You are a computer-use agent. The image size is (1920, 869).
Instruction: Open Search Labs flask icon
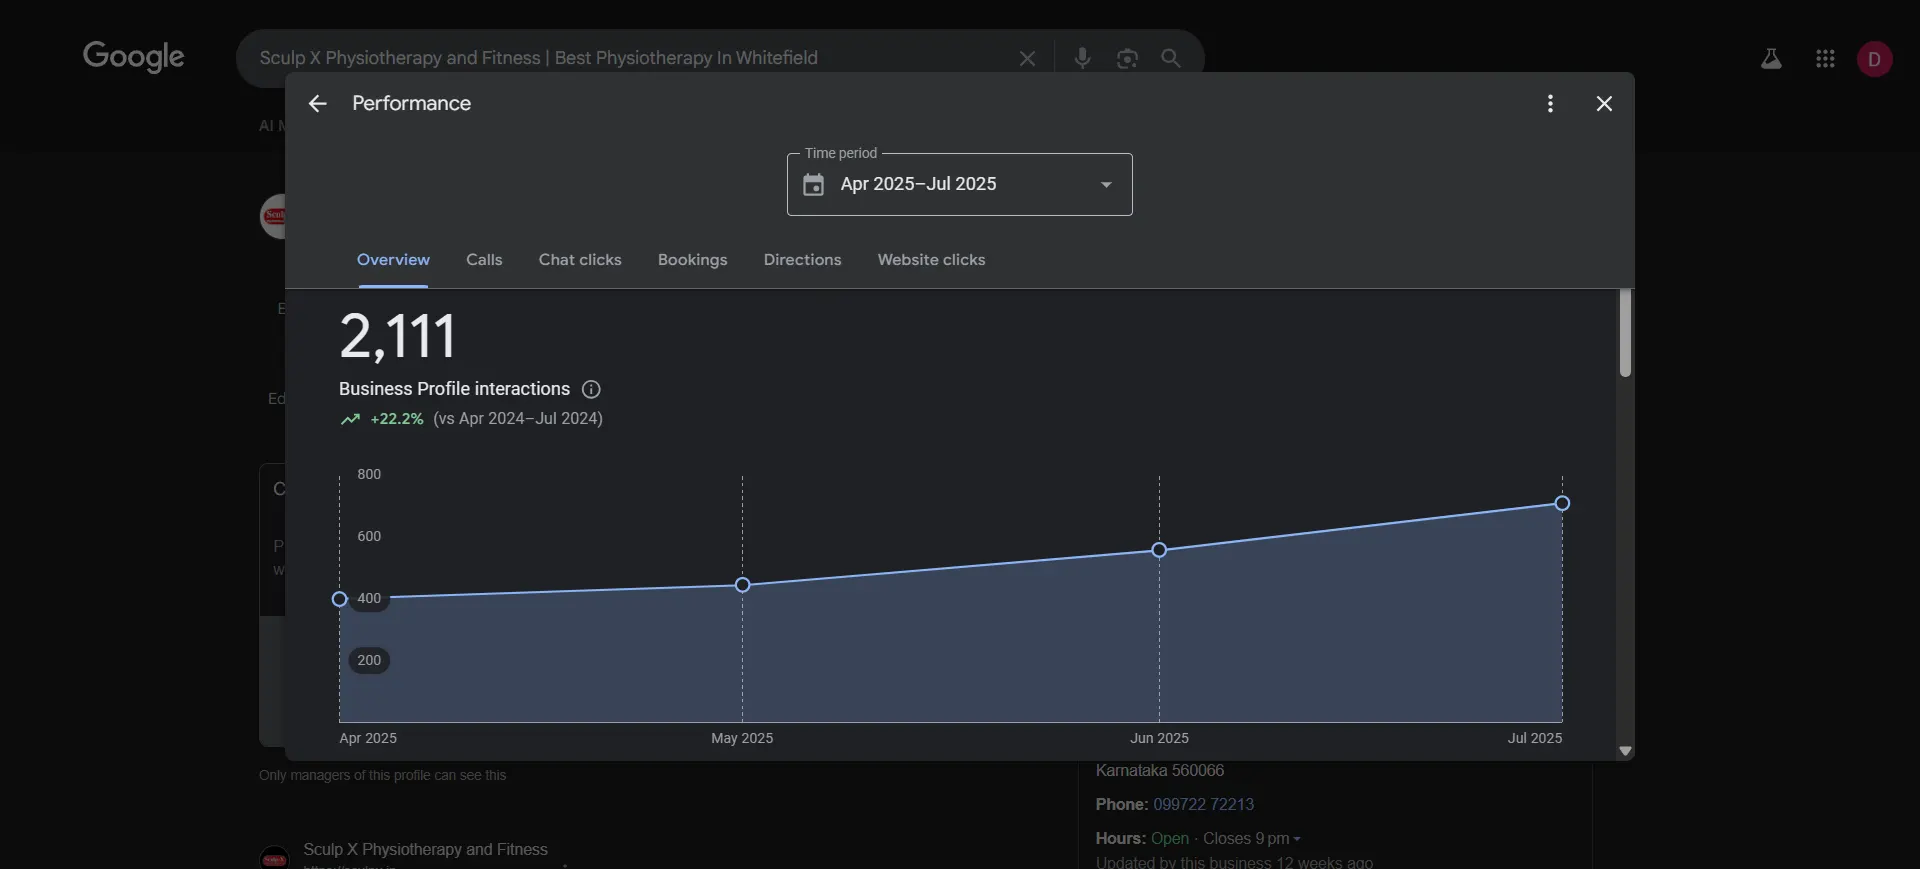click(1771, 59)
